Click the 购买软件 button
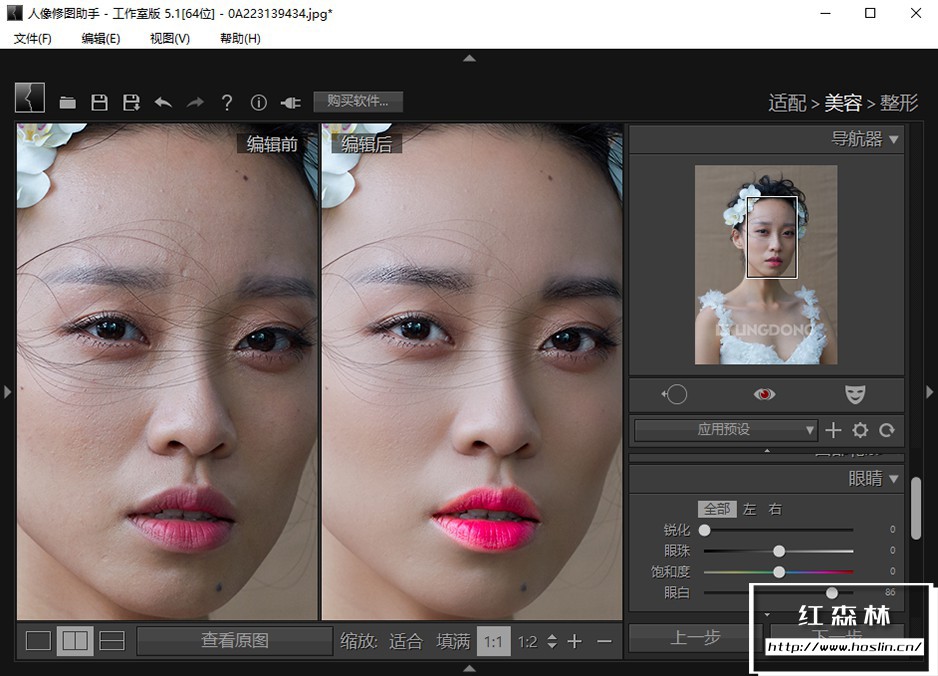The height and width of the screenshot is (676, 938). (x=358, y=101)
